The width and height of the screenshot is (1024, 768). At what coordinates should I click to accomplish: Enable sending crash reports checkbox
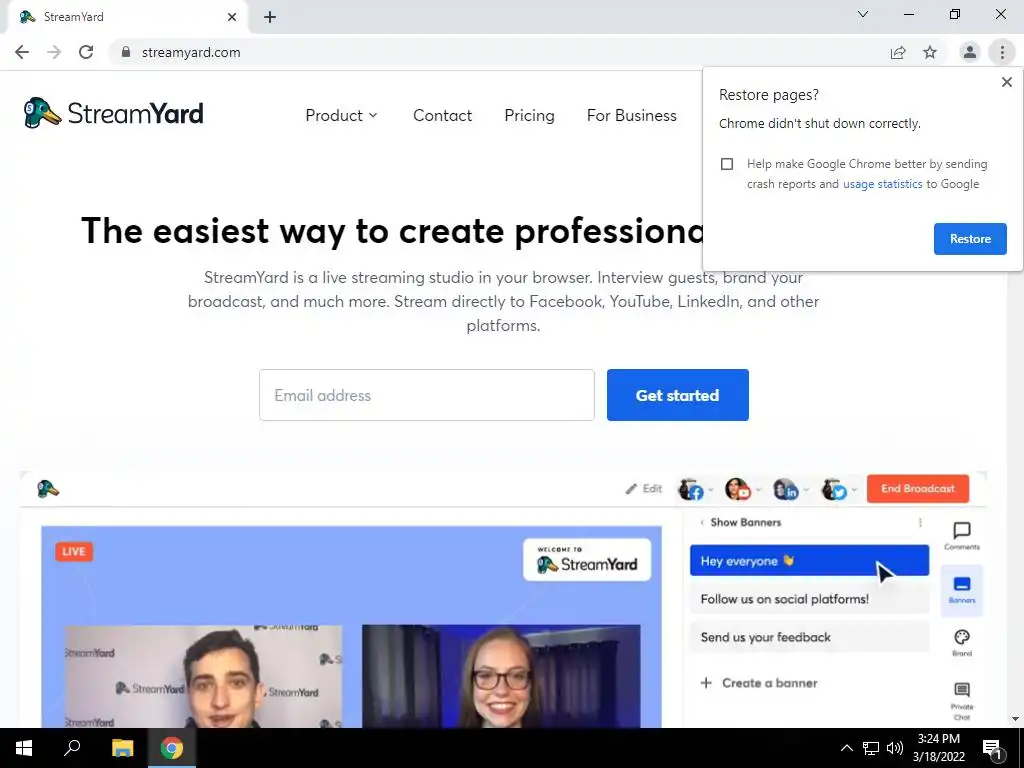pyautogui.click(x=727, y=164)
